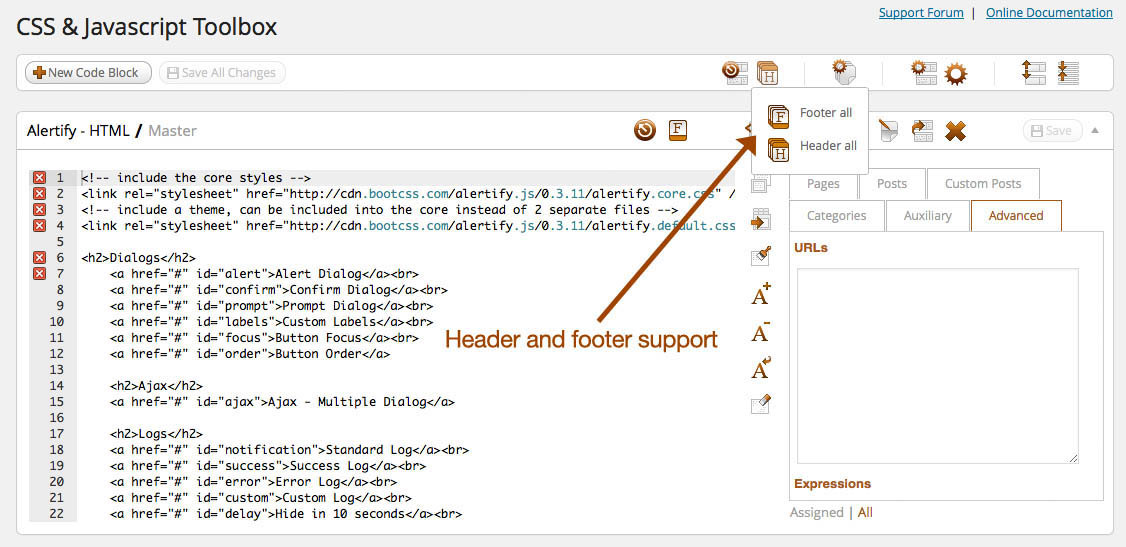
Task: Click the error marker on line 6
Action: click(40, 258)
